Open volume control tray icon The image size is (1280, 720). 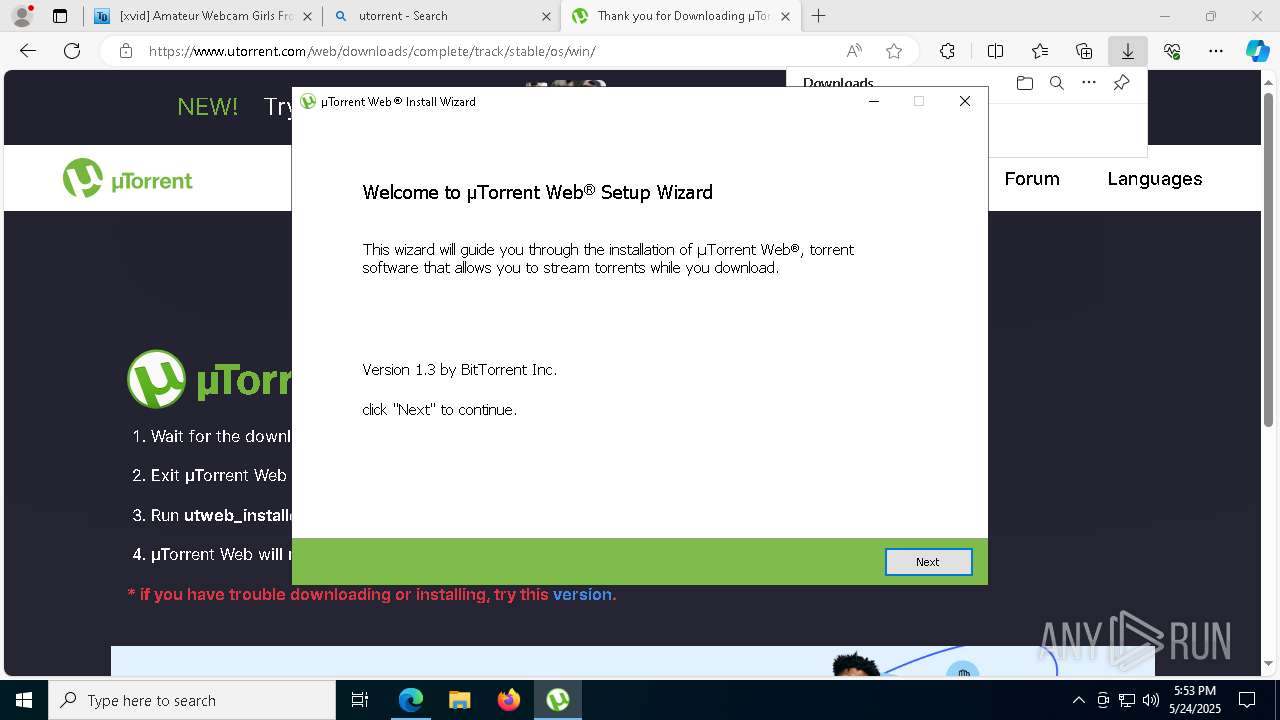(x=1151, y=700)
